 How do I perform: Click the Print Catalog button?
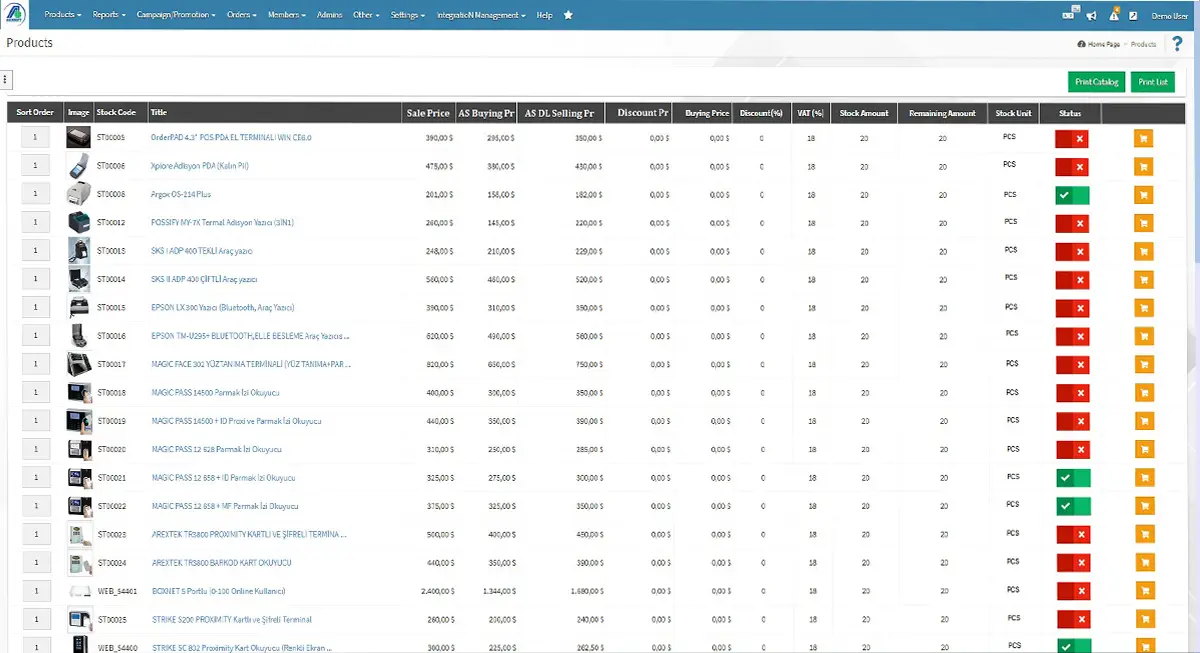pos(1097,82)
